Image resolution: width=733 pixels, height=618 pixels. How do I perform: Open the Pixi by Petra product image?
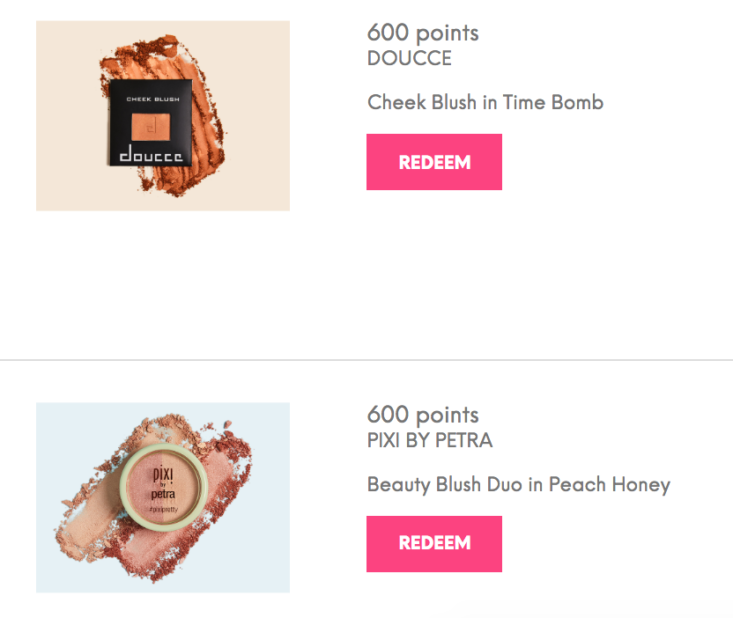[163, 497]
